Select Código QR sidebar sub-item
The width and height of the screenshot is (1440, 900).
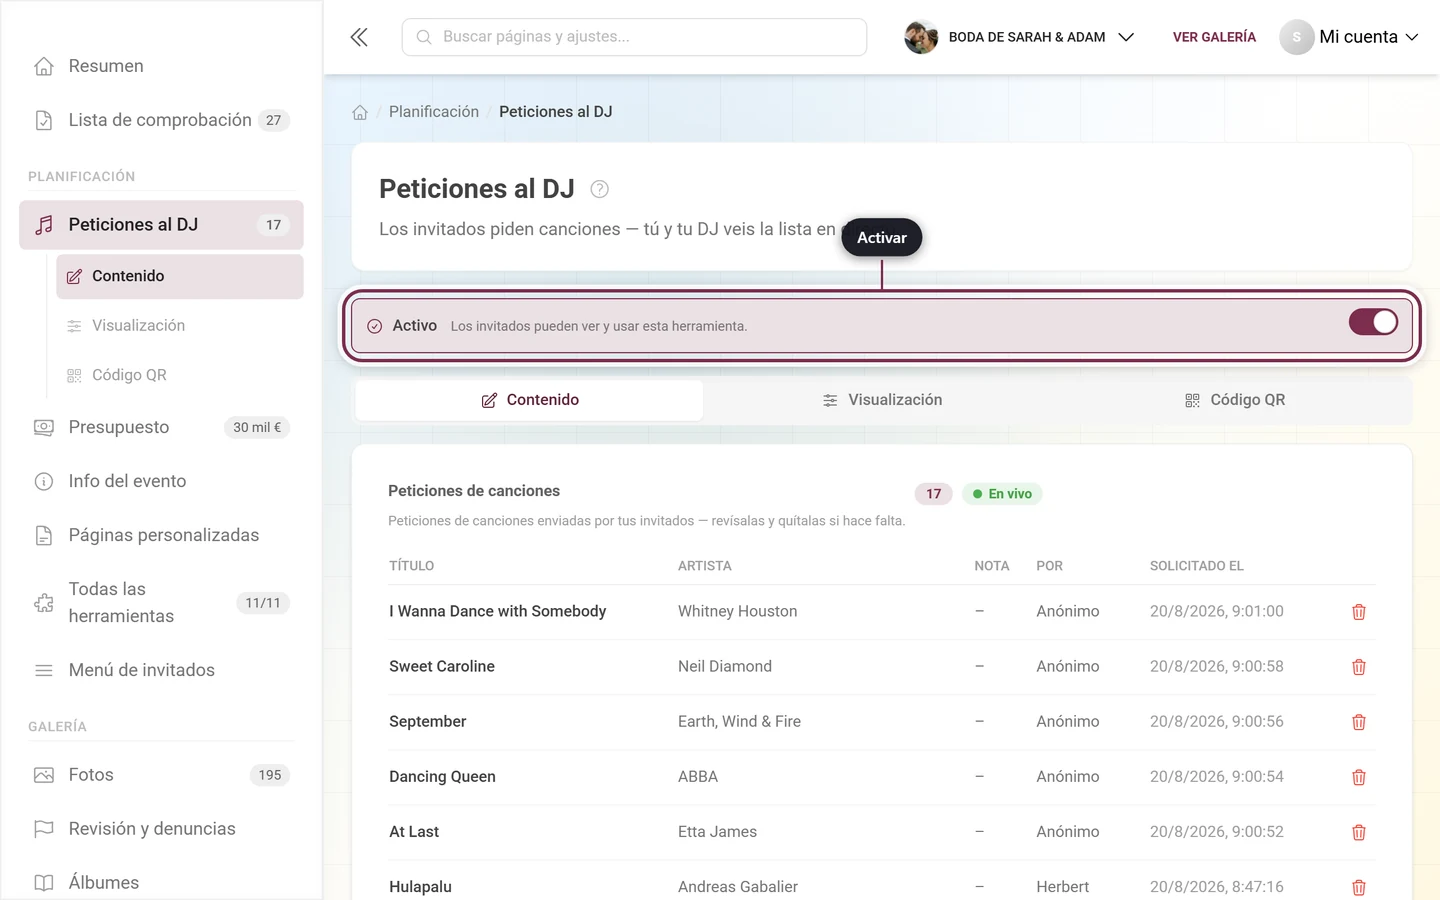180,375
